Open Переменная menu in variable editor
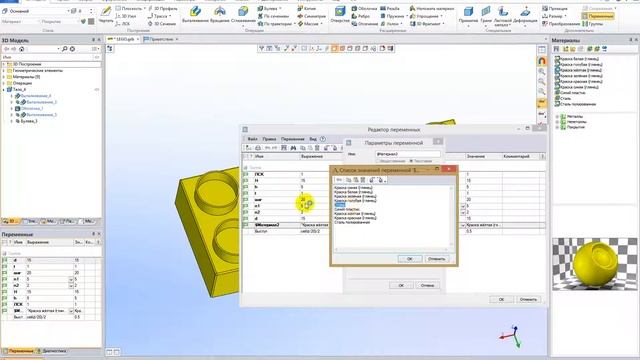The height and width of the screenshot is (360, 640). coord(293,139)
